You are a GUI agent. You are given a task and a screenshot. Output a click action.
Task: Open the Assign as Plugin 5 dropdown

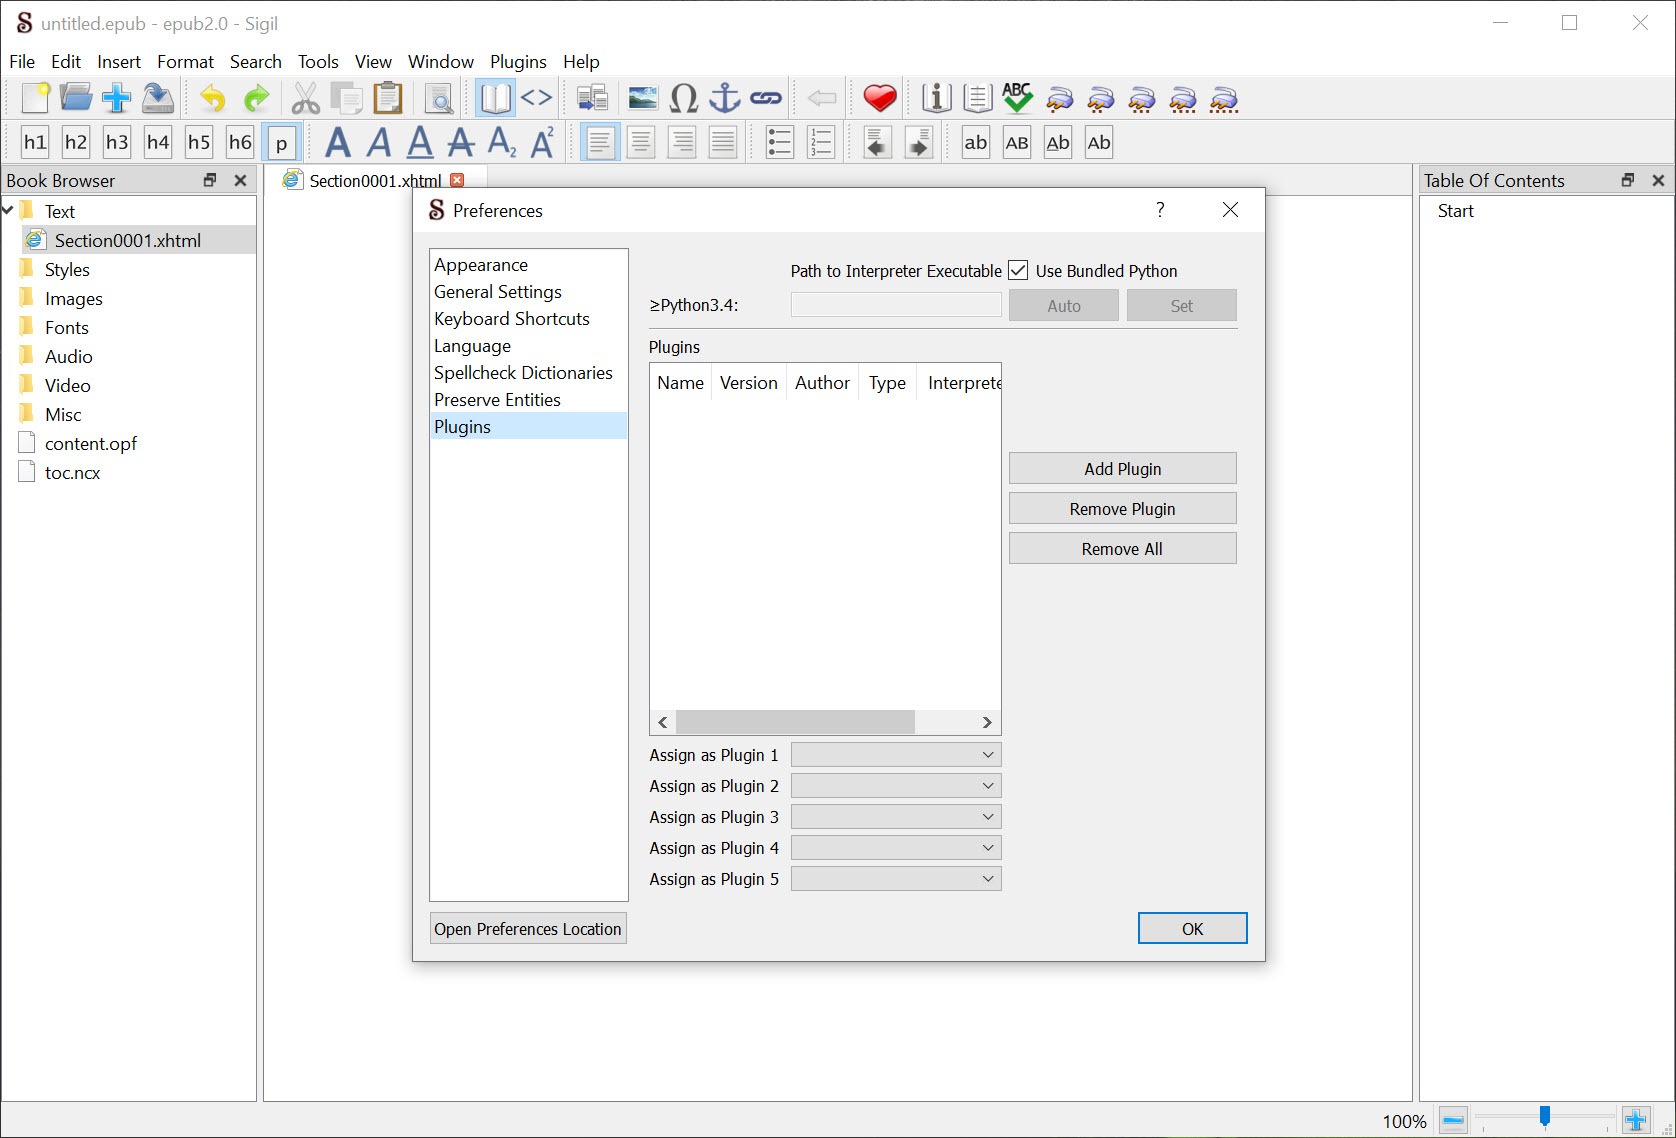[895, 879]
